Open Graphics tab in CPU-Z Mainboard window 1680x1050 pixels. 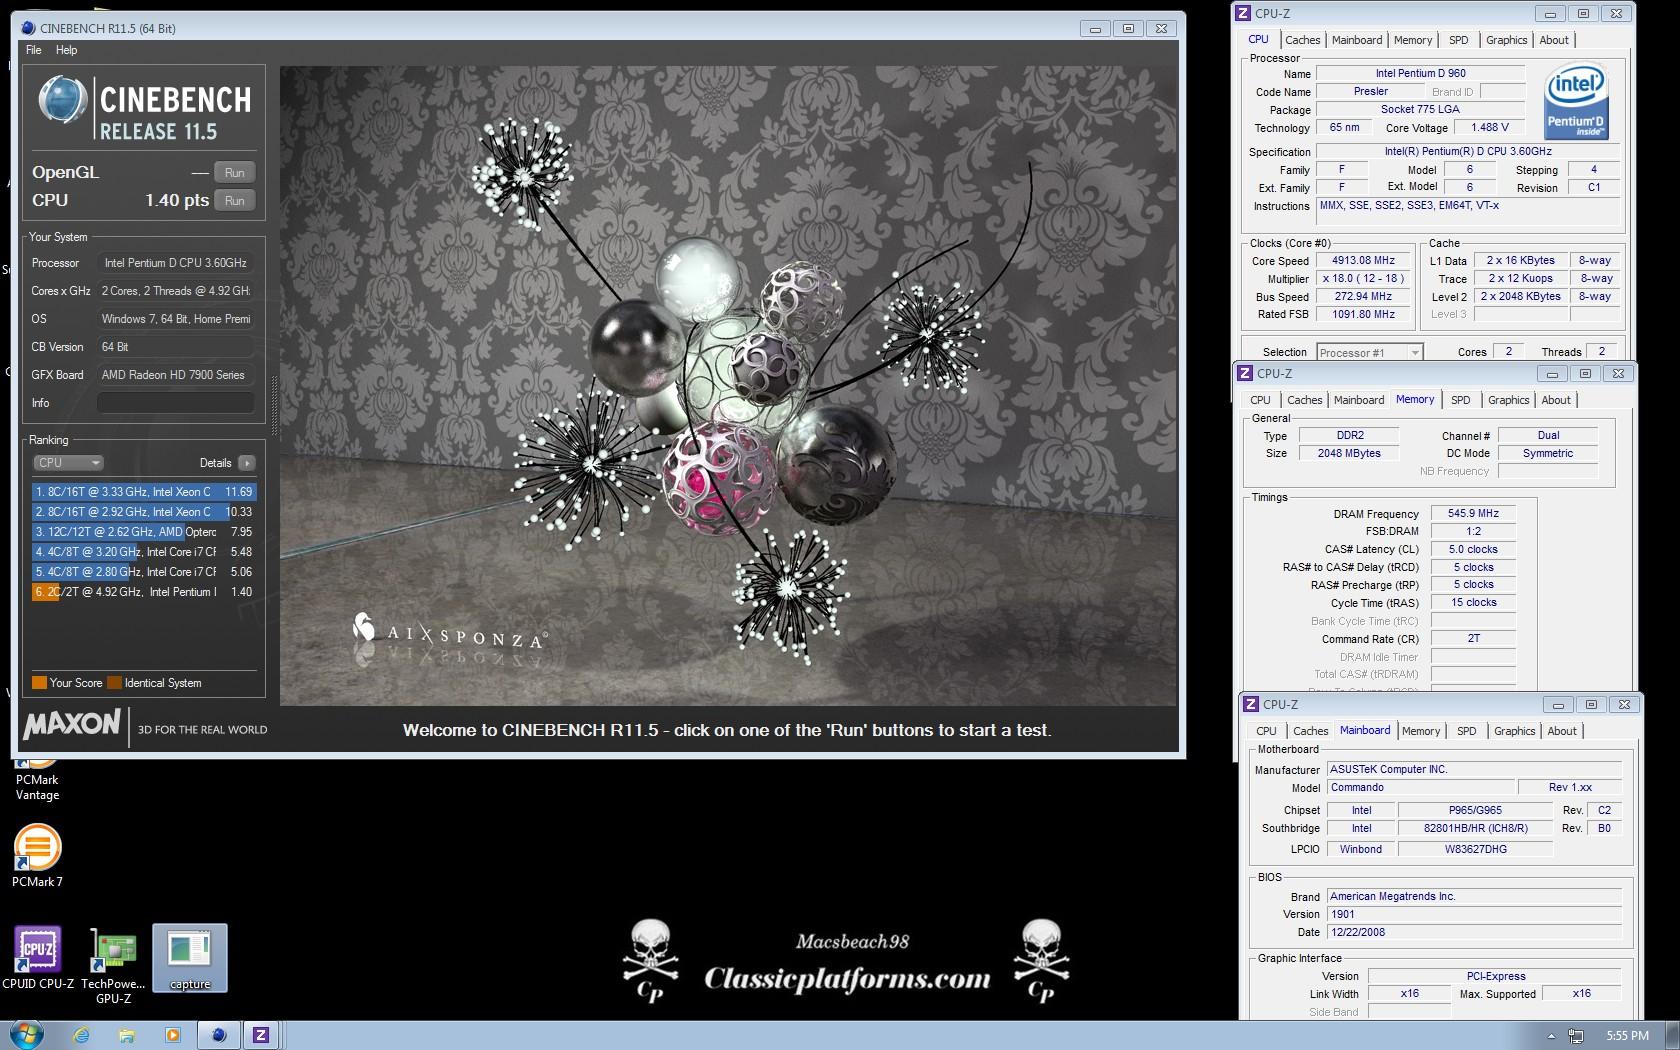(x=1514, y=731)
